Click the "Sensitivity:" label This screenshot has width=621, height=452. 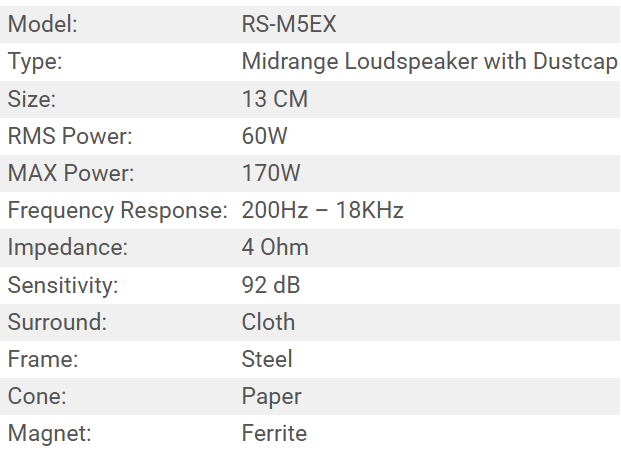click(63, 285)
